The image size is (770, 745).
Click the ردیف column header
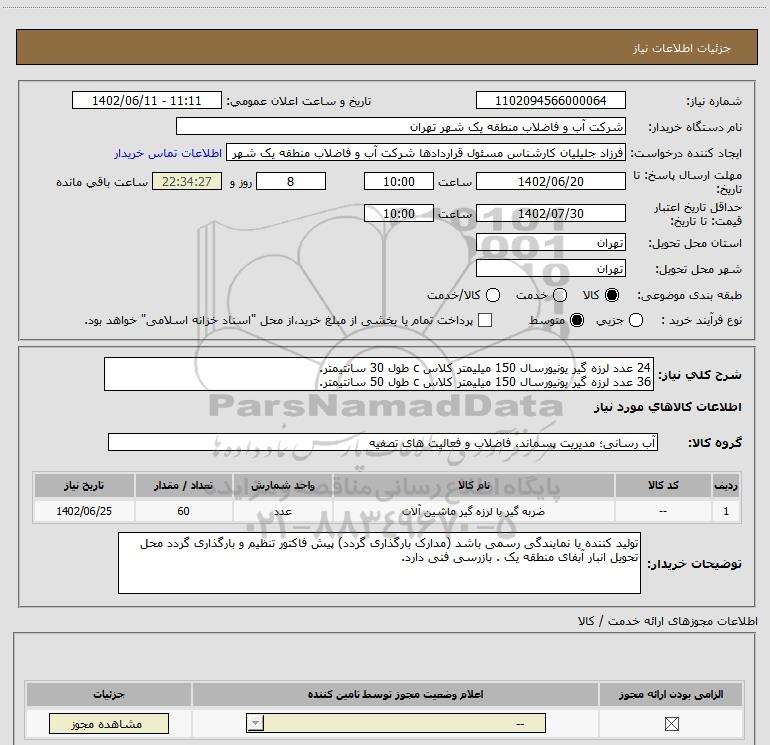tap(726, 485)
